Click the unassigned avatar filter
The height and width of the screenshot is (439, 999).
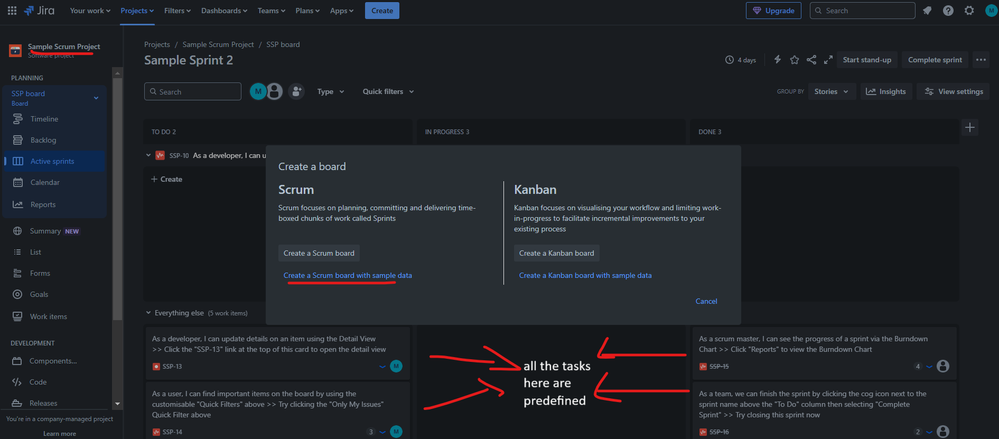[x=275, y=92]
